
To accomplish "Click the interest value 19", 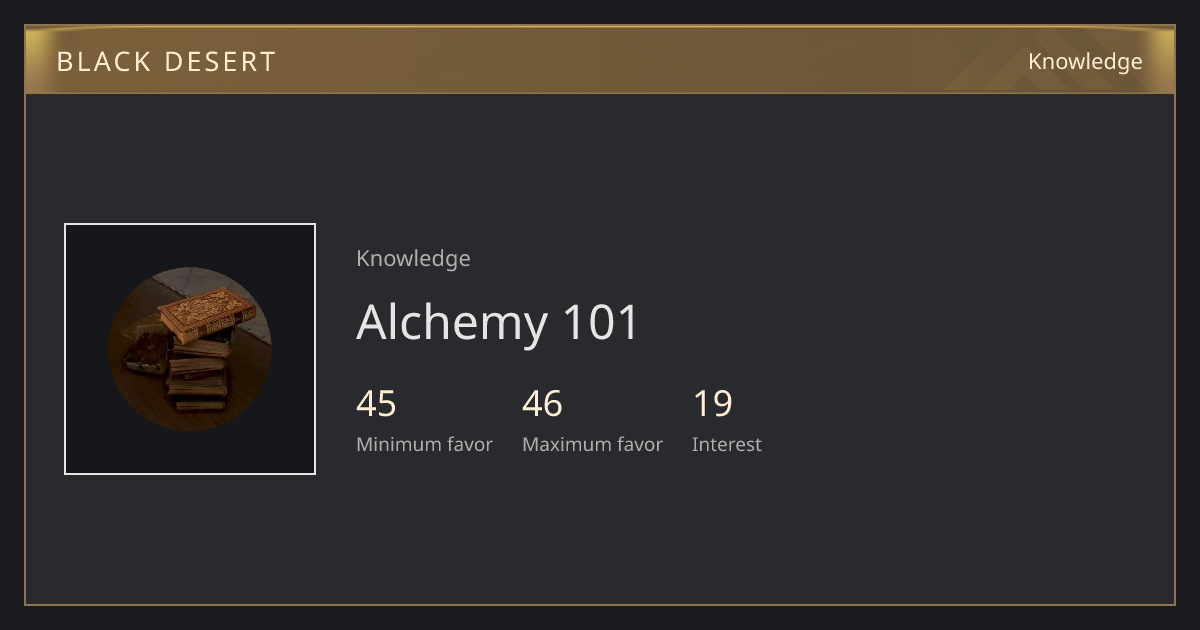I will pos(713,404).
